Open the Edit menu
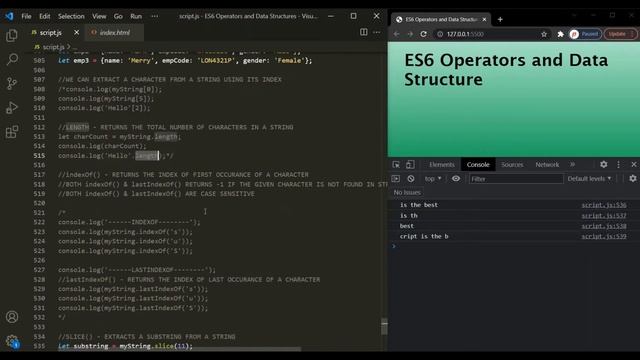 (x=44, y=16)
